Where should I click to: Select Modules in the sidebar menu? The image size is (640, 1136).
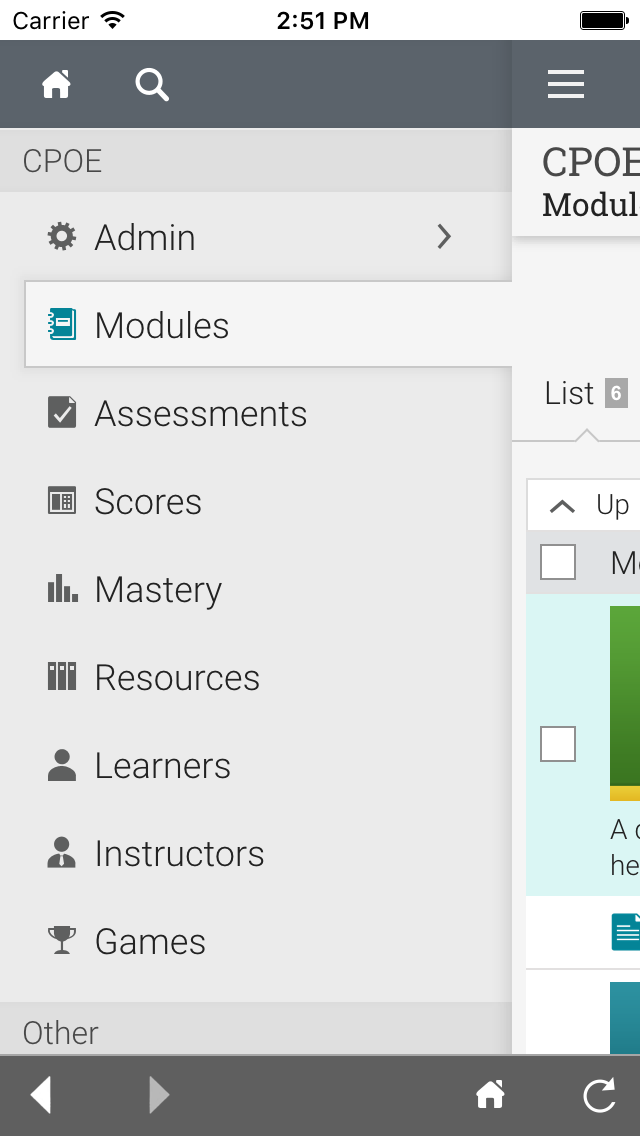(268, 324)
